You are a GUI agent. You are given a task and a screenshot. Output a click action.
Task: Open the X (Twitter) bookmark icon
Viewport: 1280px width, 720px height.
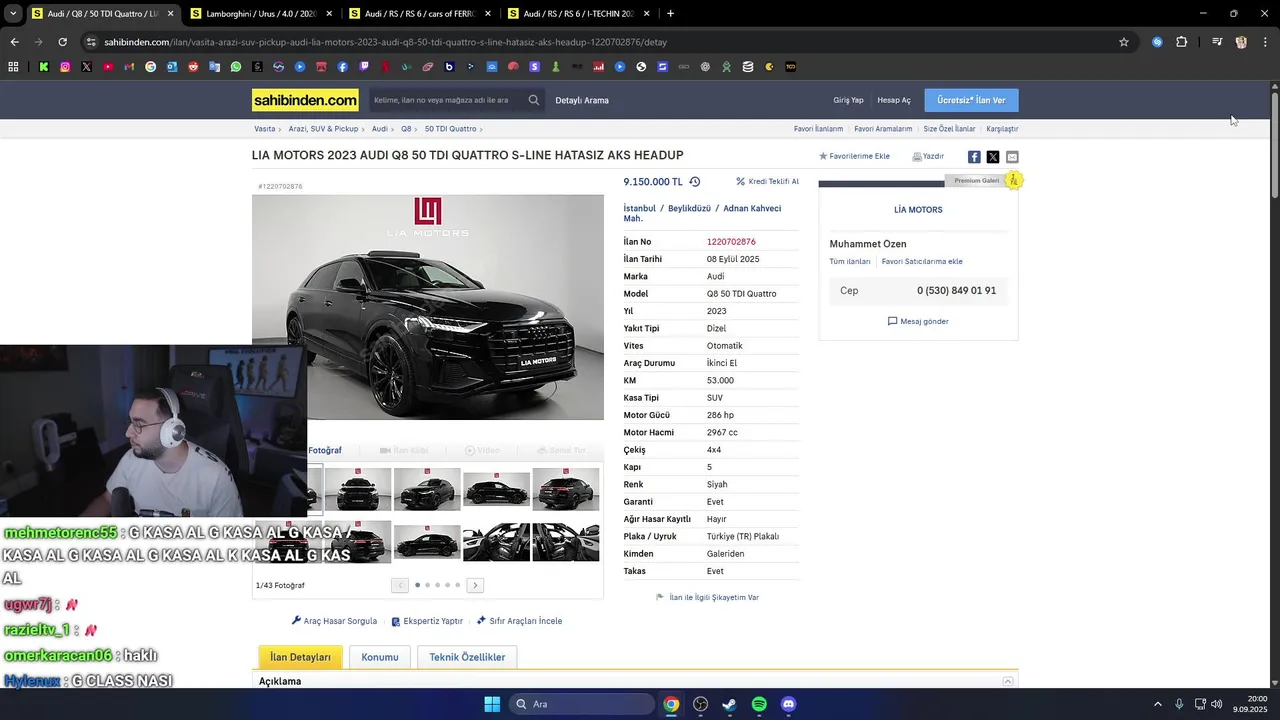86,67
